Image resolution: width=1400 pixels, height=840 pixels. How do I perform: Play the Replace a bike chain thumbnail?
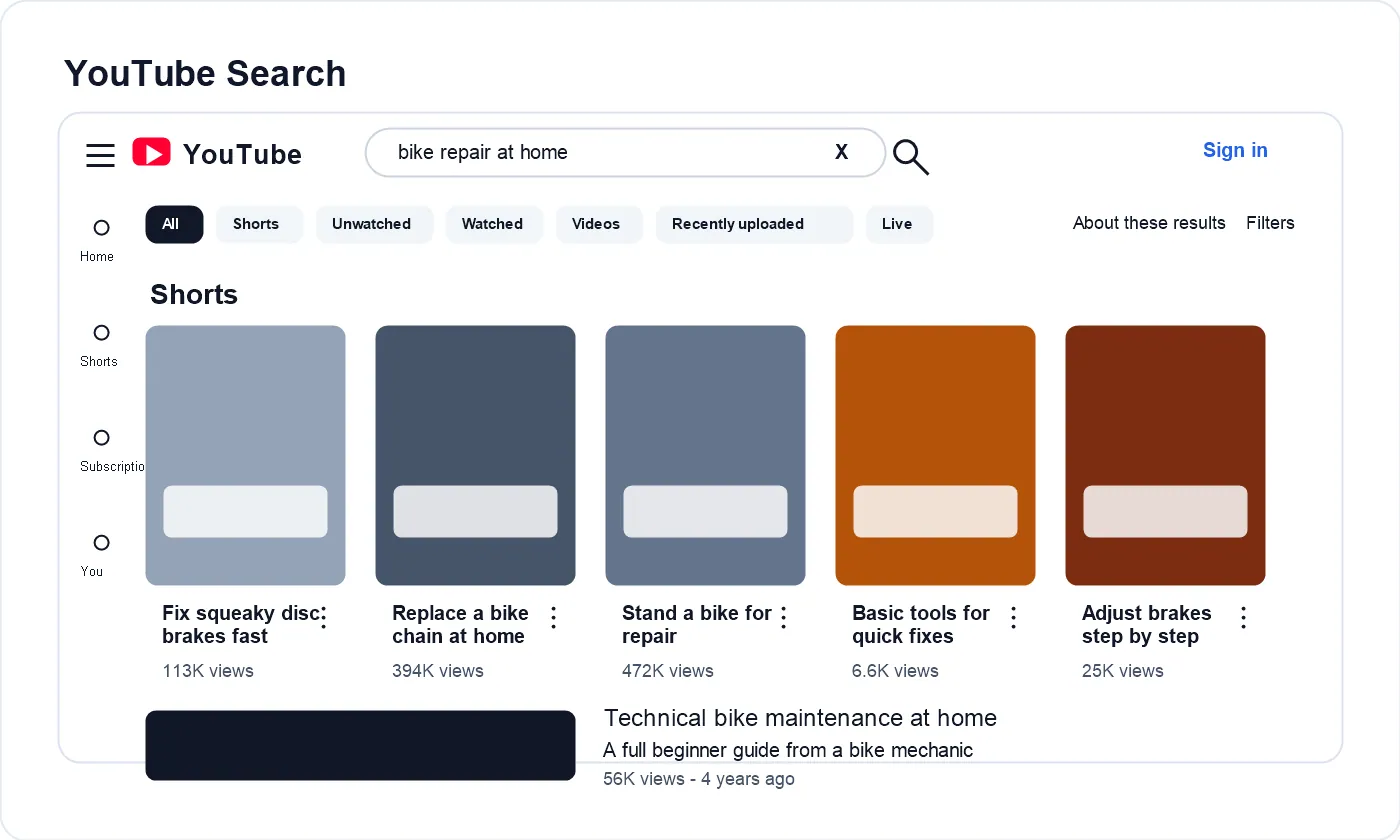[475, 455]
